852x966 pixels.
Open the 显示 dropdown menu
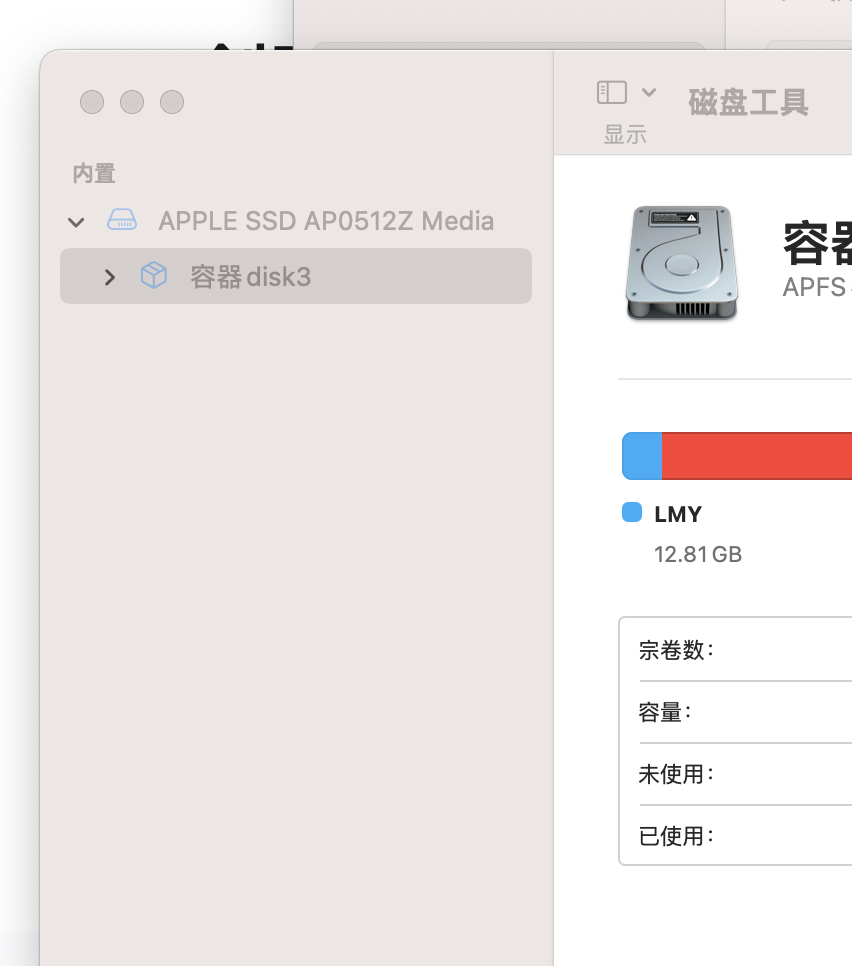pos(626,110)
